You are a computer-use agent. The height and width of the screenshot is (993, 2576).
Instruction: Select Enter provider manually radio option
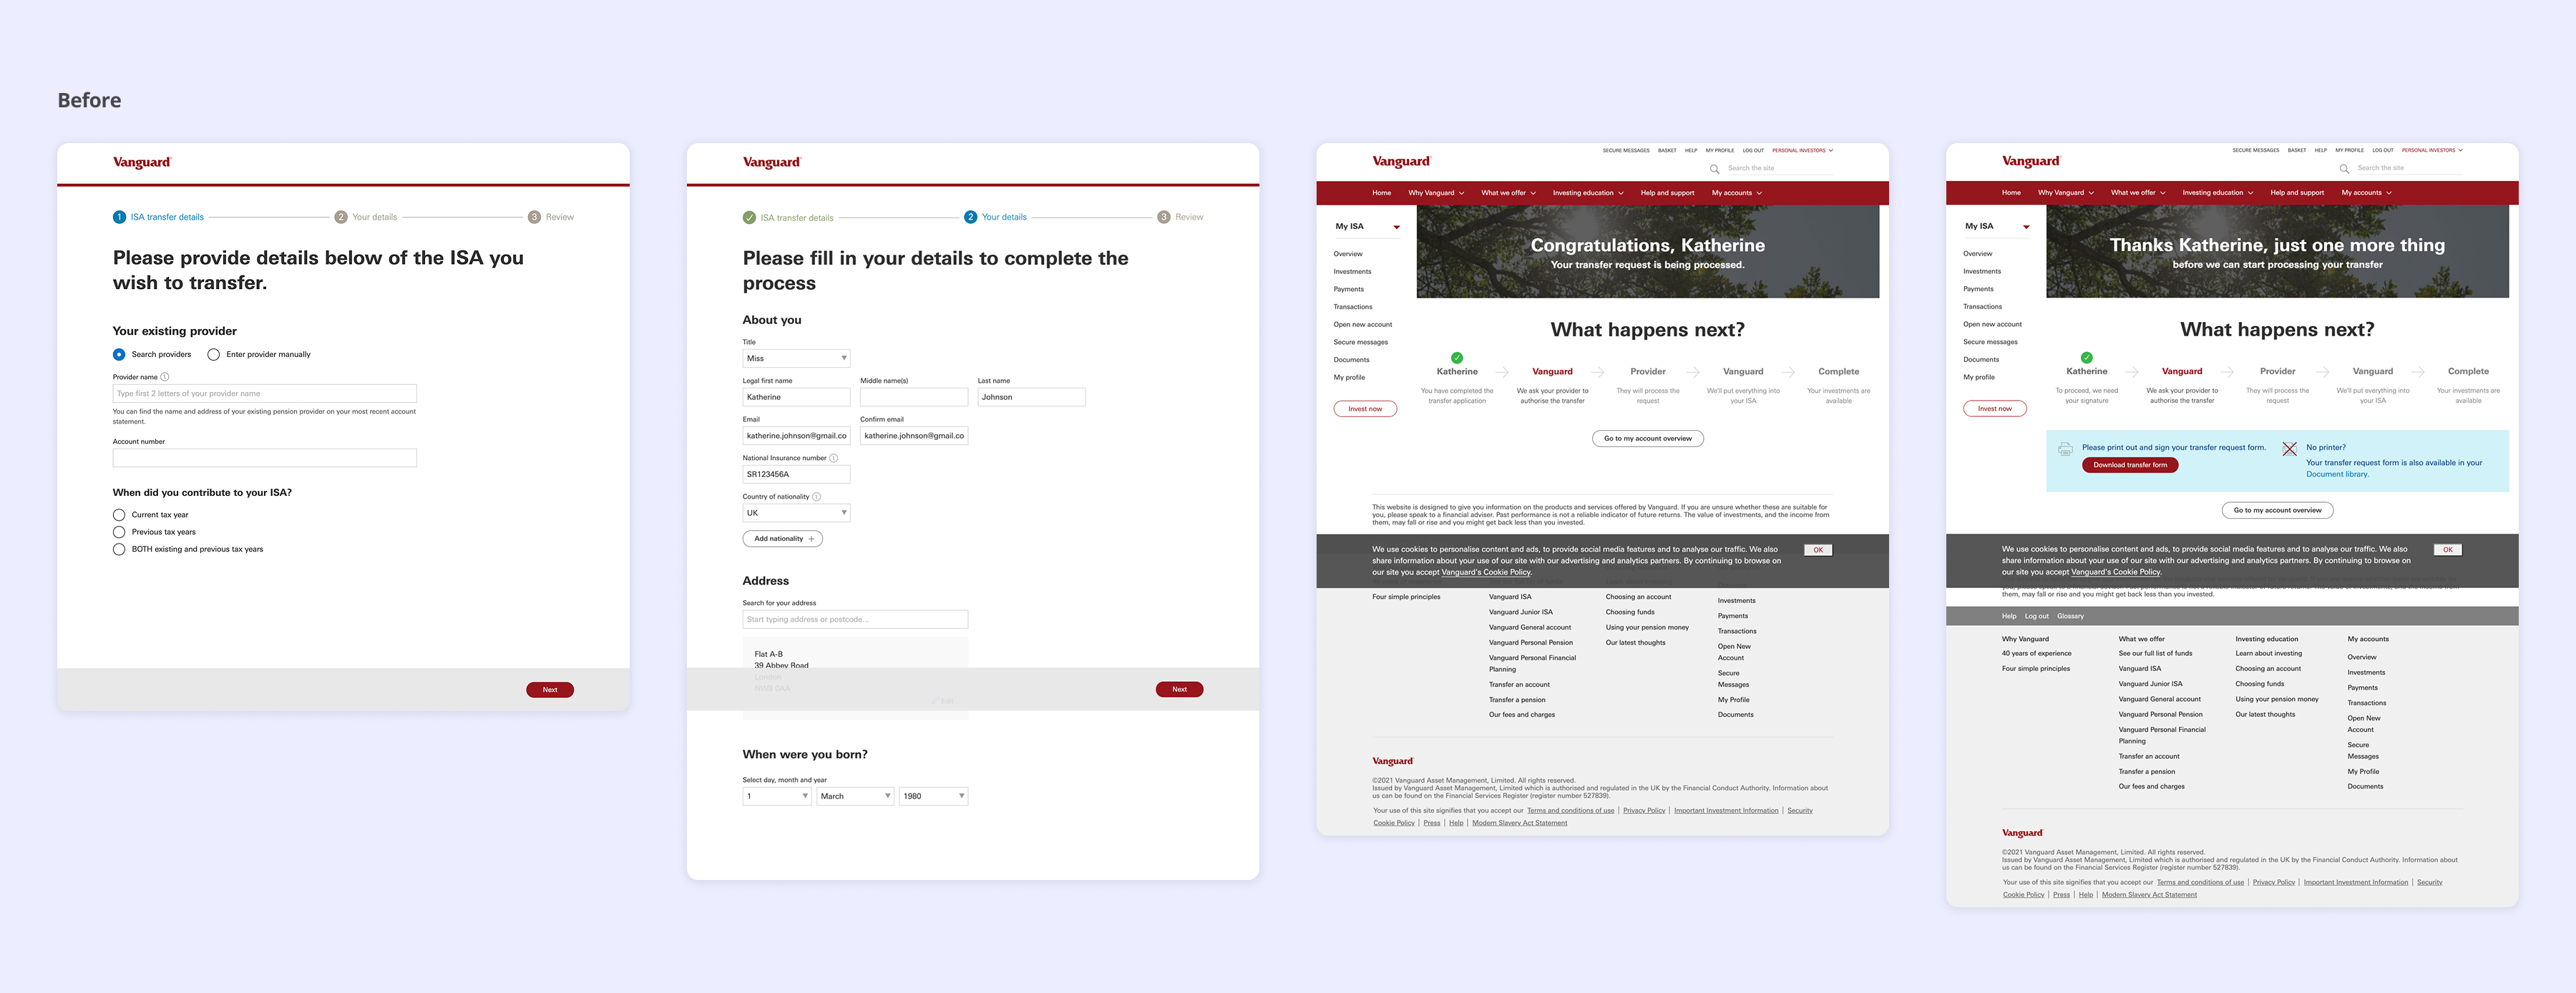pos(214,354)
